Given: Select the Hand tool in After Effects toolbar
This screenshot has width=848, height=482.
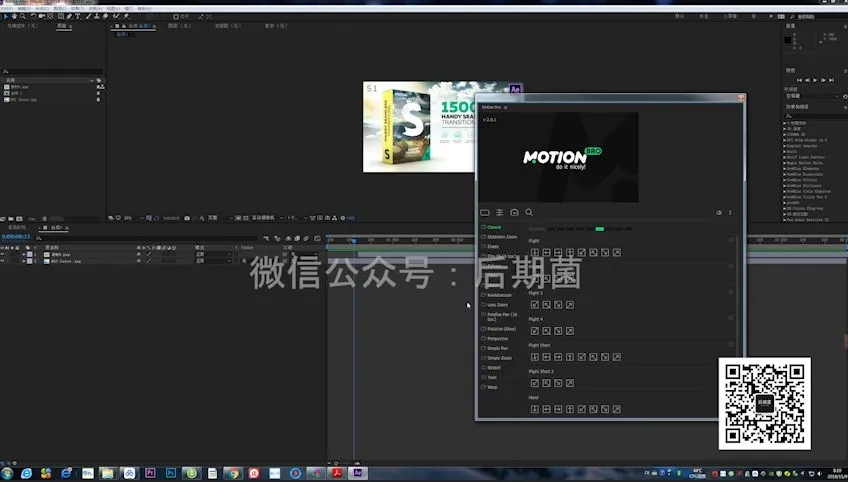Looking at the screenshot, I should (x=14, y=16).
